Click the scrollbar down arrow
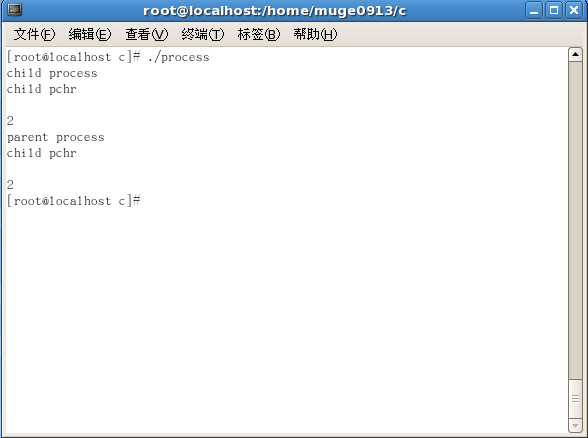 [575, 425]
